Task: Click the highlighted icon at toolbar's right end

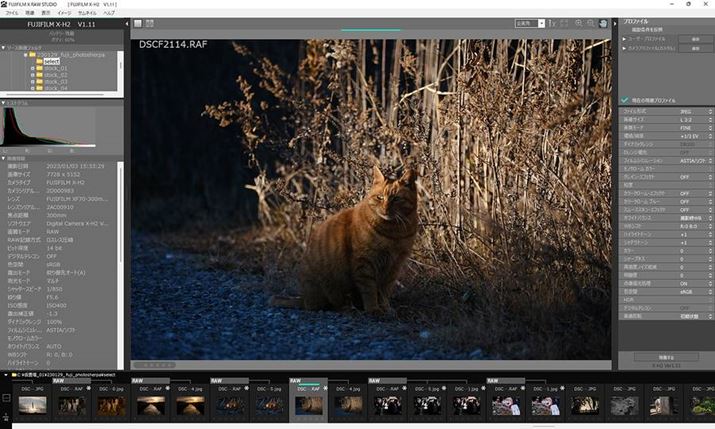Action: click(x=603, y=23)
